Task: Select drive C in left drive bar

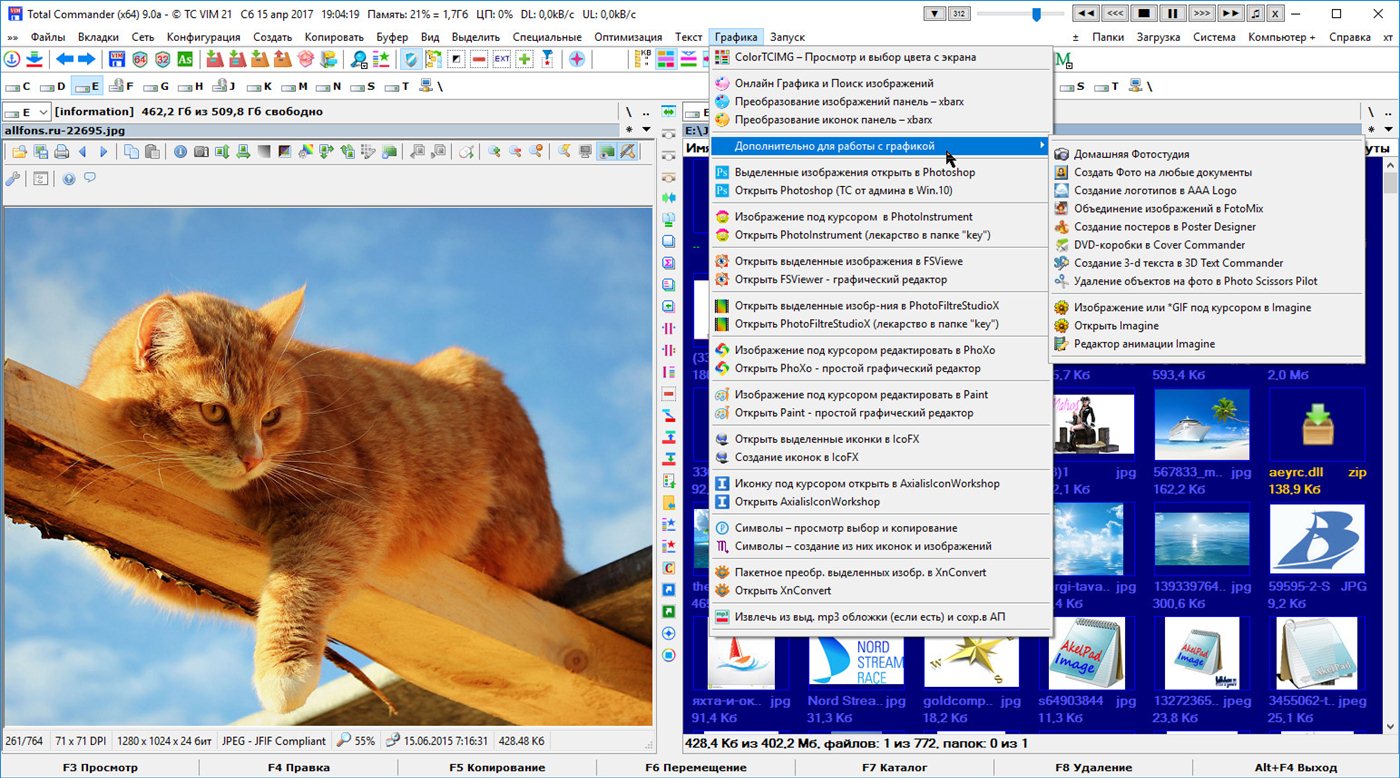Action: click(x=18, y=87)
